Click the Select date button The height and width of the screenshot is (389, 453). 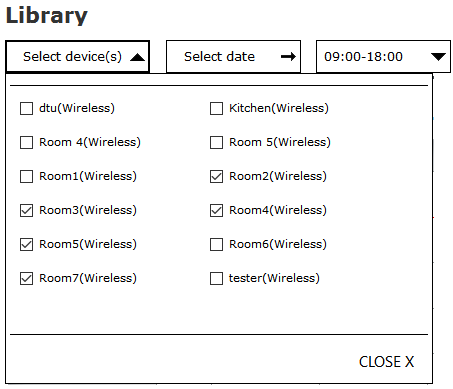coord(233,57)
